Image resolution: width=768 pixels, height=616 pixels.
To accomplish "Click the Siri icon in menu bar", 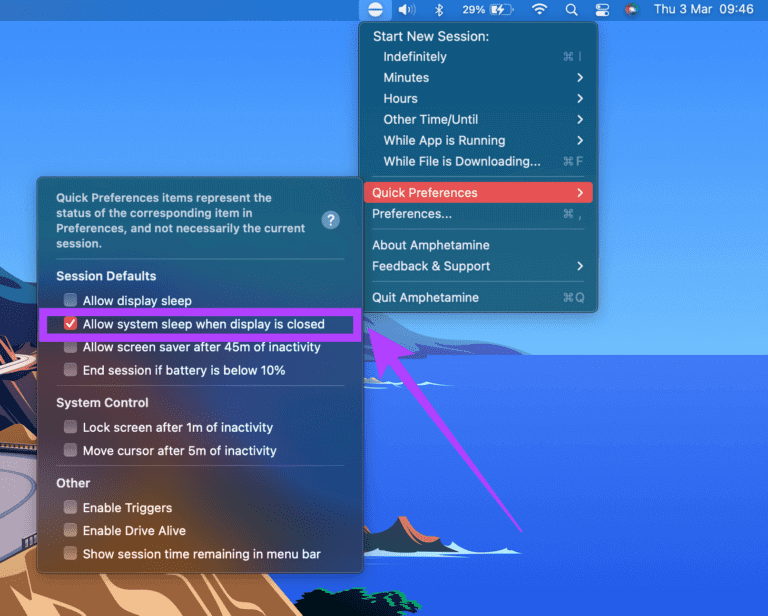I will [631, 10].
